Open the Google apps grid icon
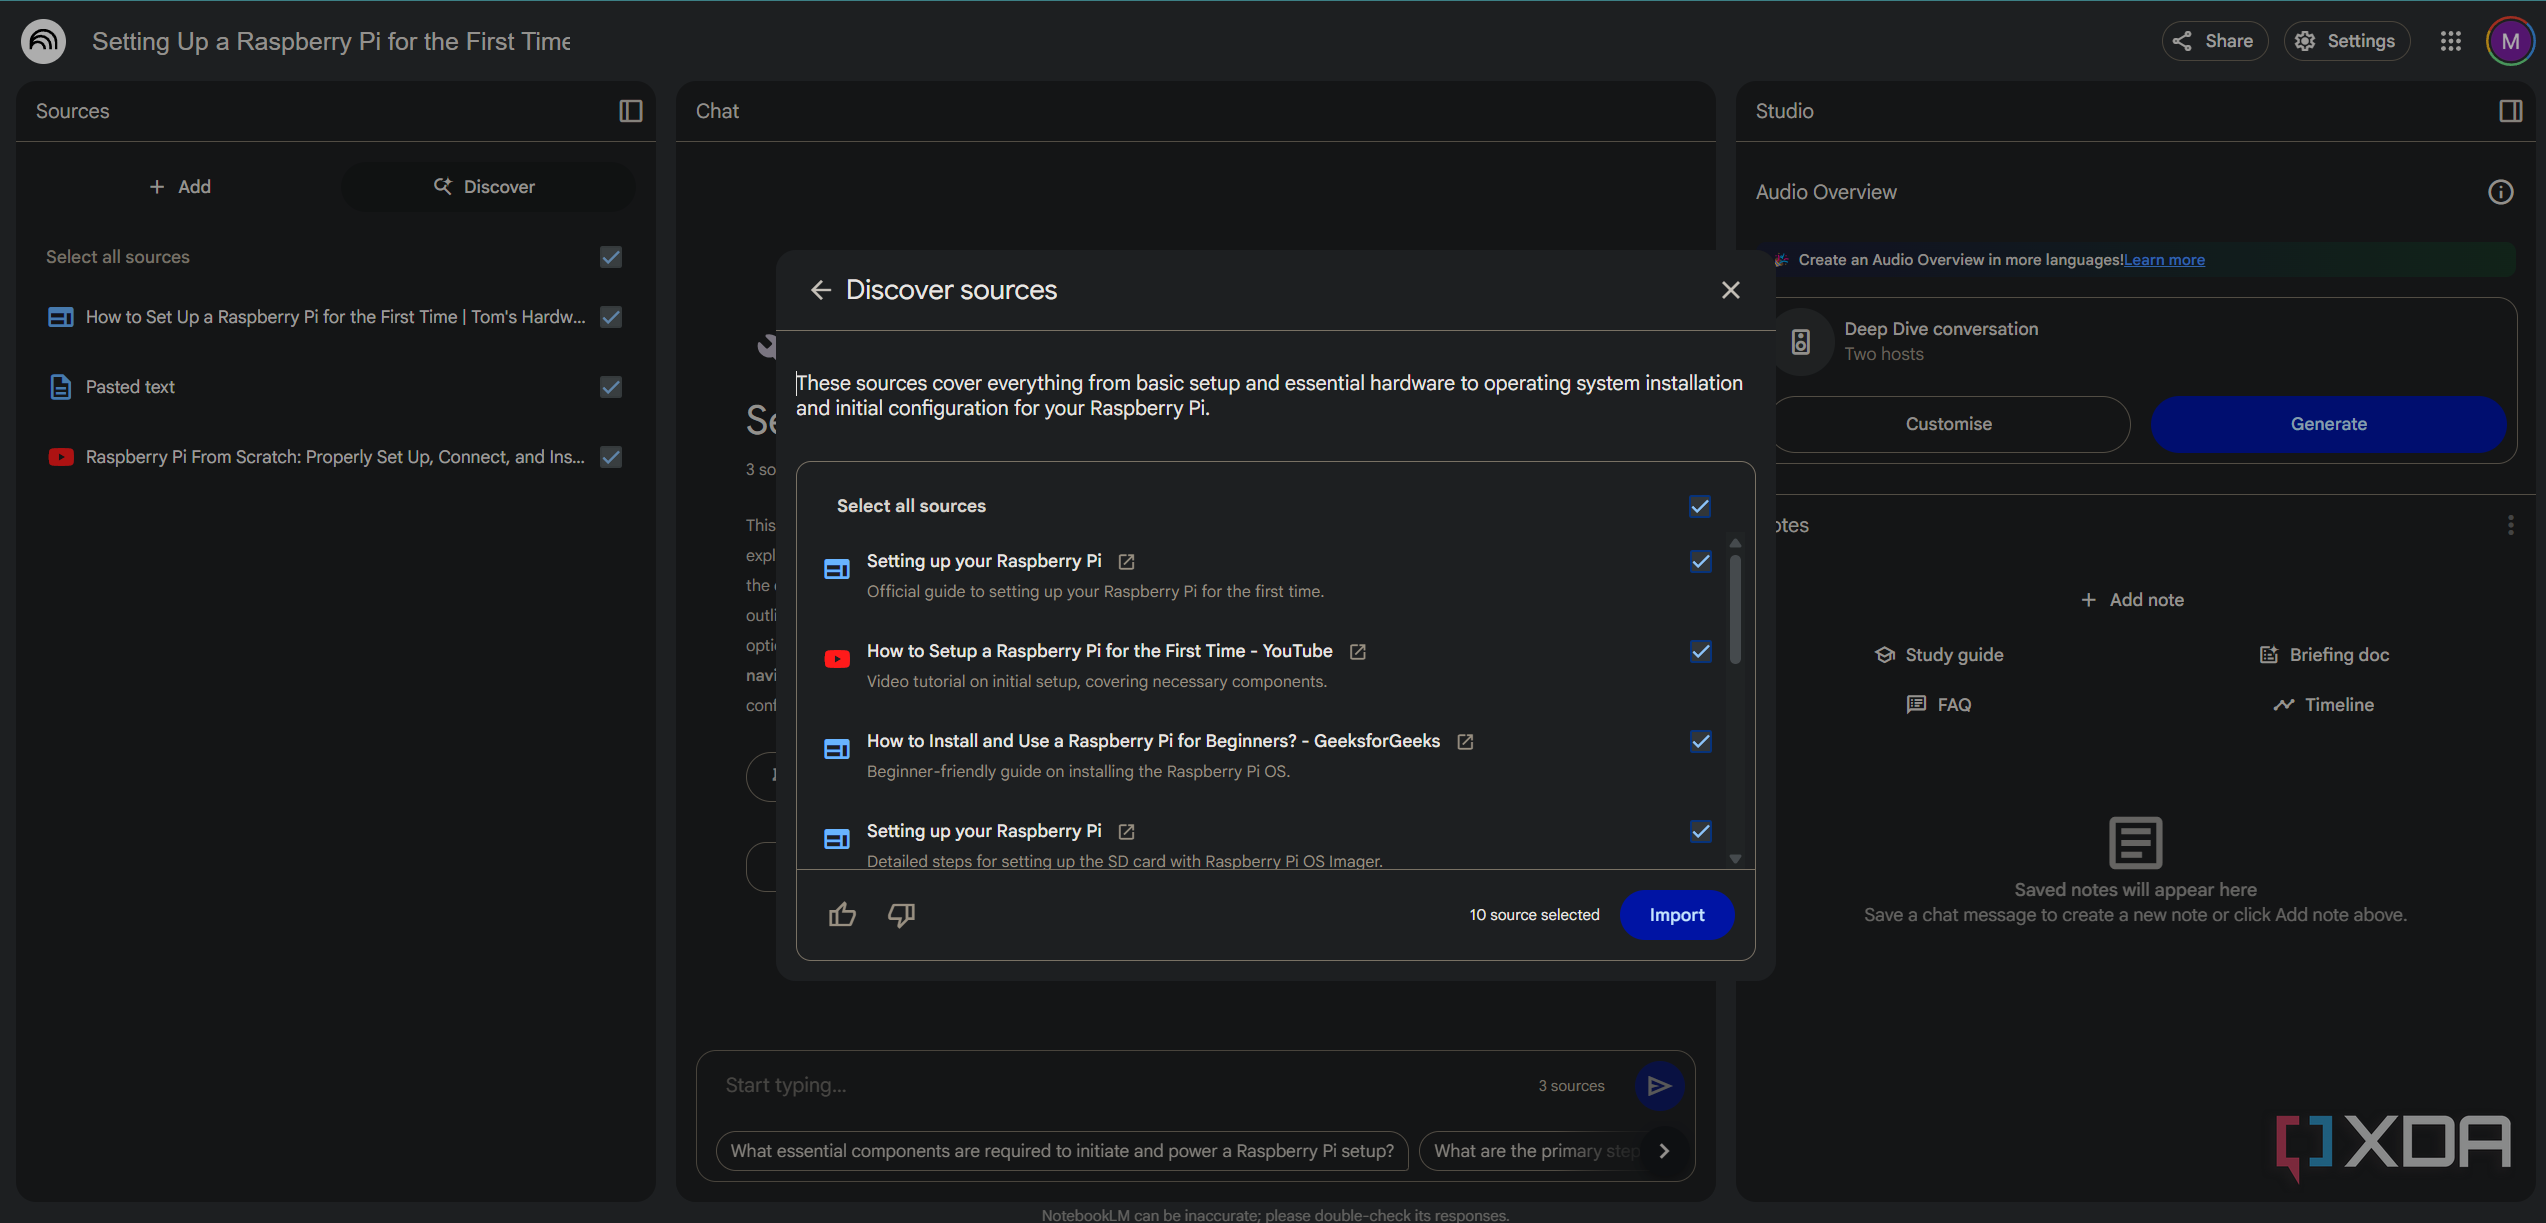The height and width of the screenshot is (1223, 2546). [2450, 41]
